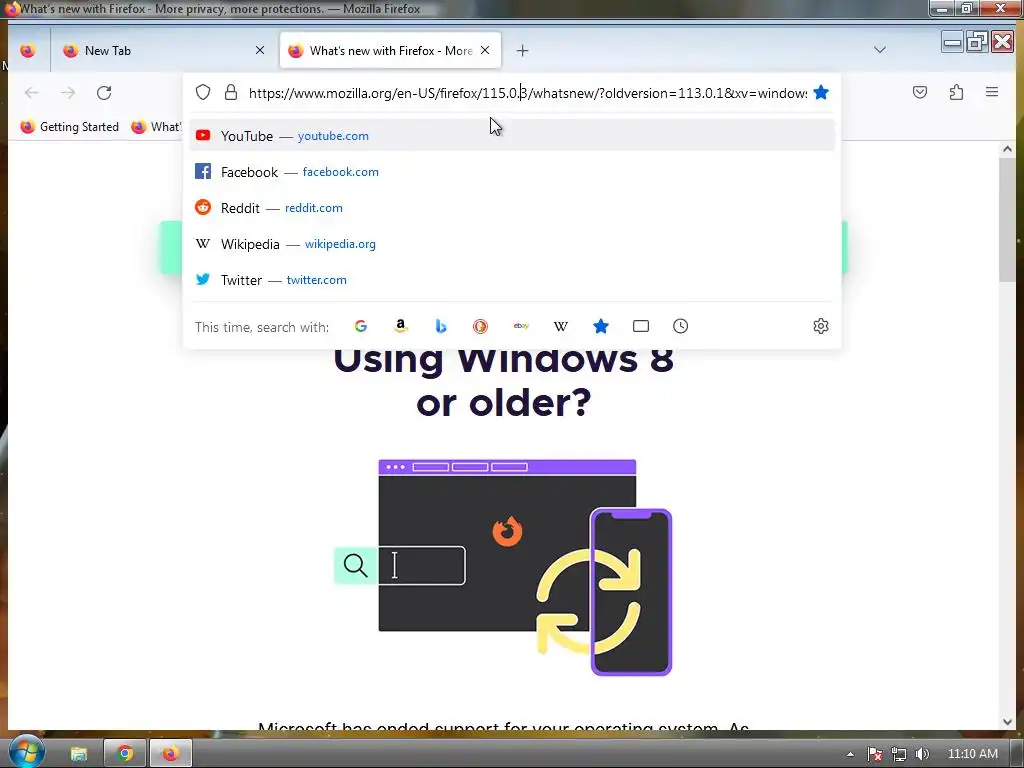Switch to the New Tab tab

(164, 50)
